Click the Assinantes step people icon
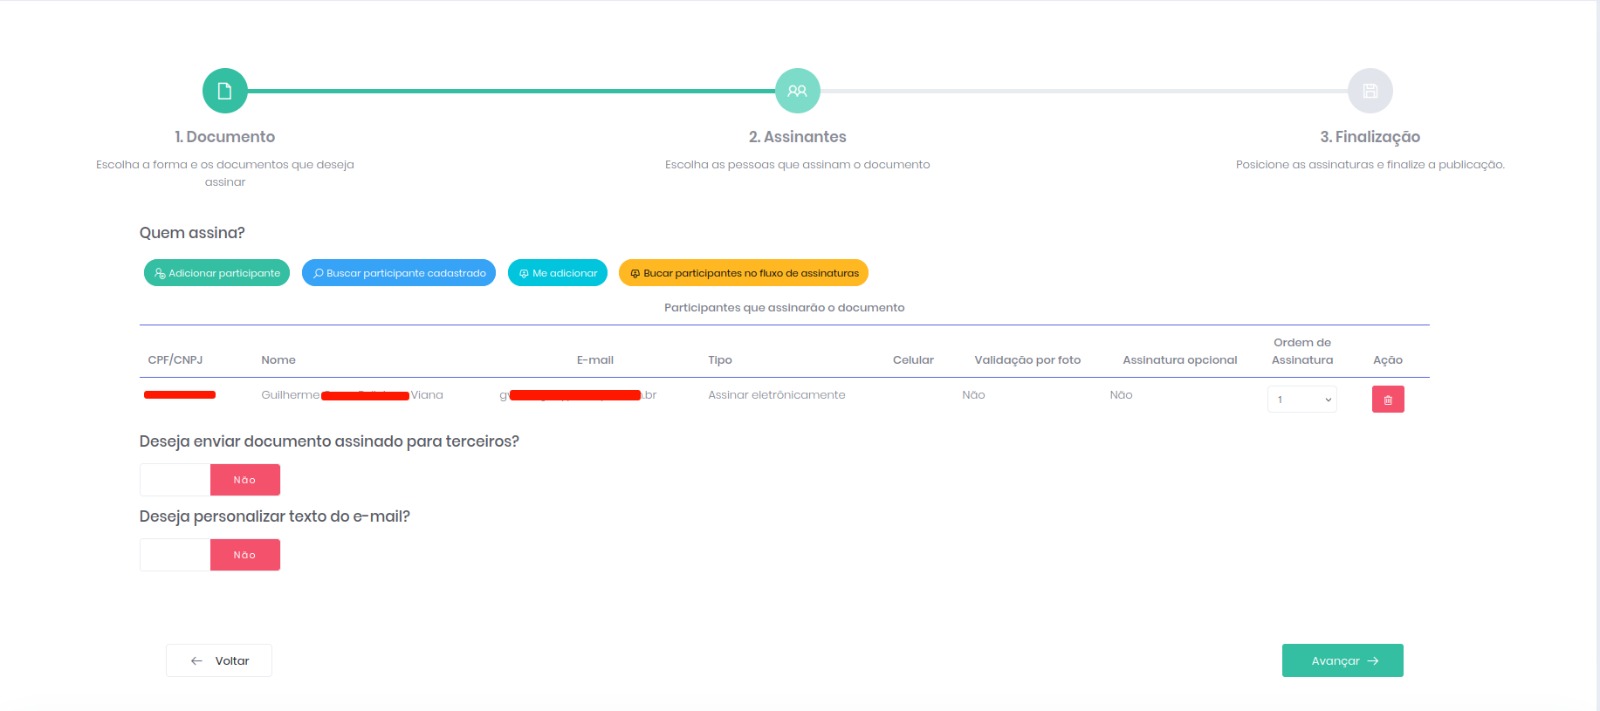 point(797,91)
